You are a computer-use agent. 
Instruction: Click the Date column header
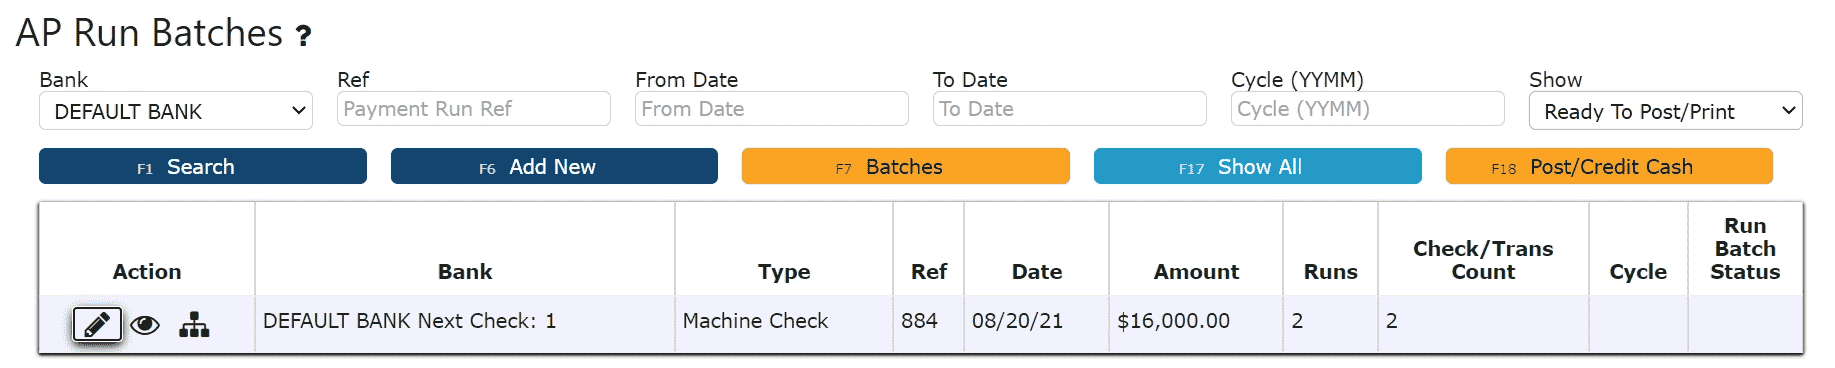[1037, 272]
